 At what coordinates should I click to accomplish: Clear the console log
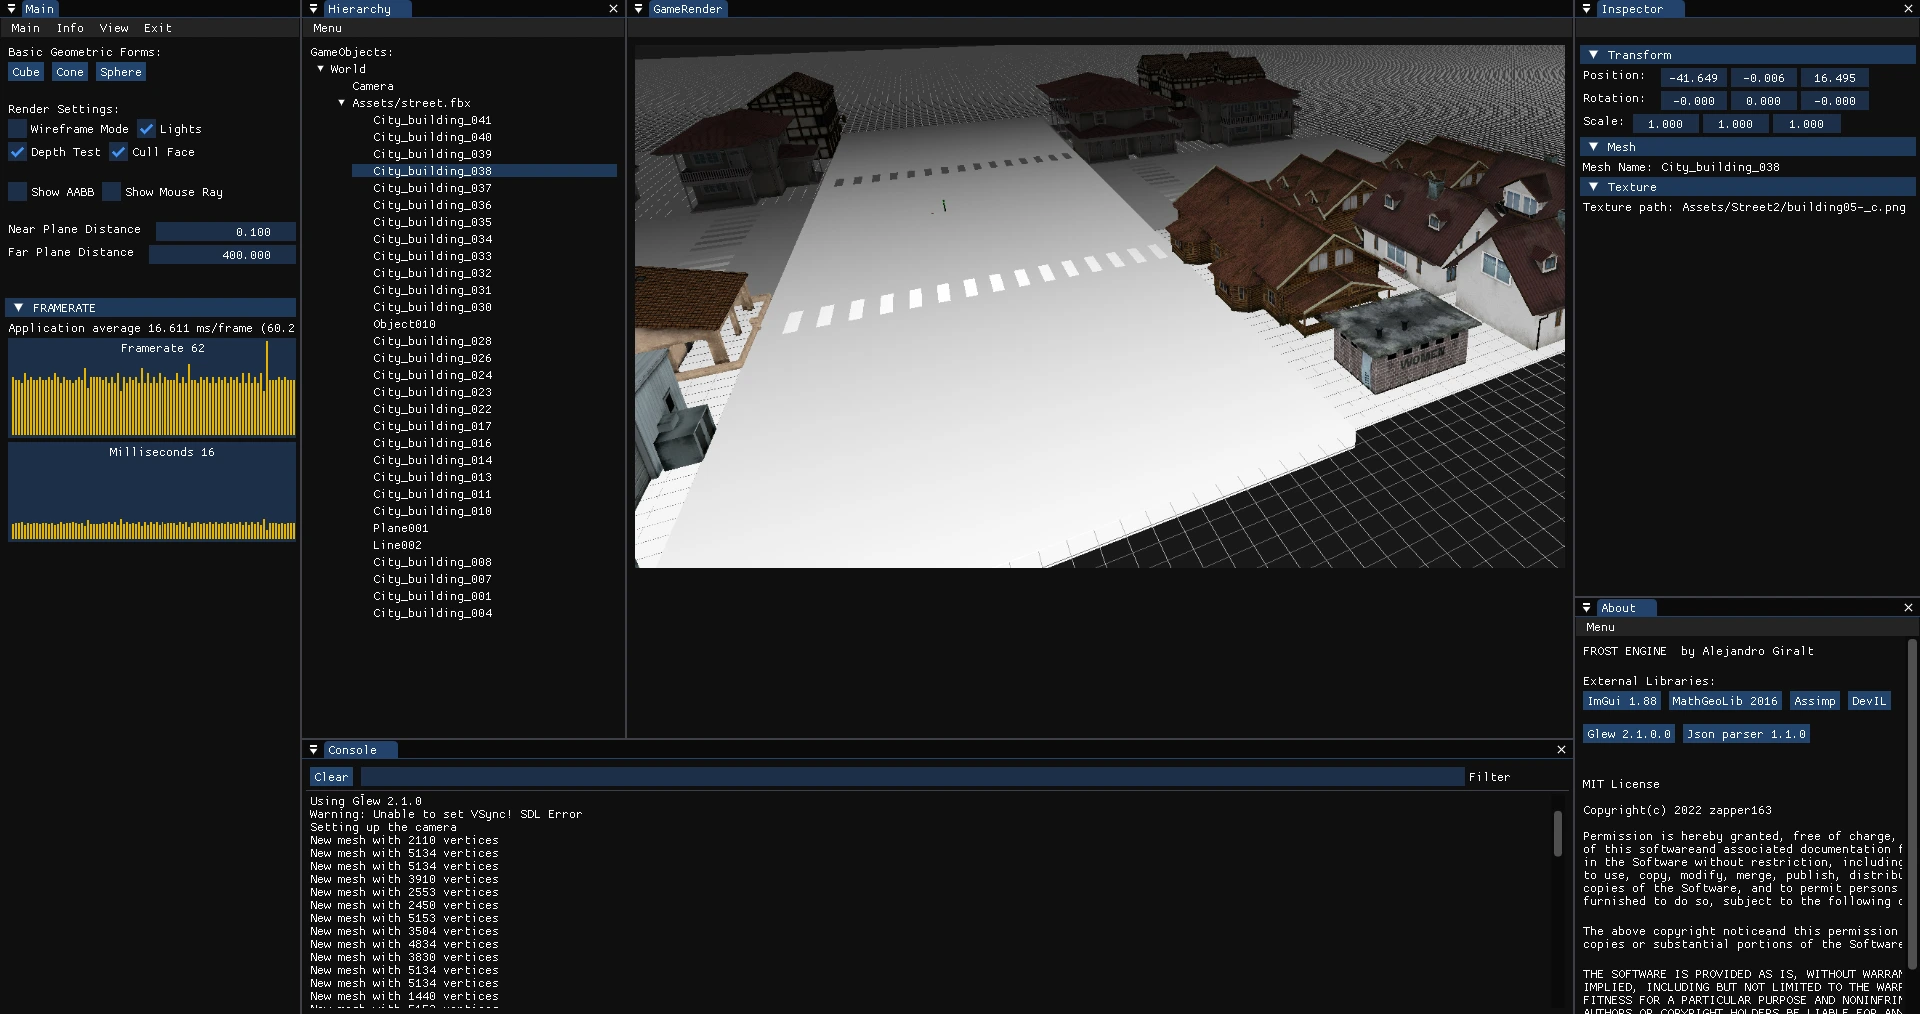coord(331,777)
